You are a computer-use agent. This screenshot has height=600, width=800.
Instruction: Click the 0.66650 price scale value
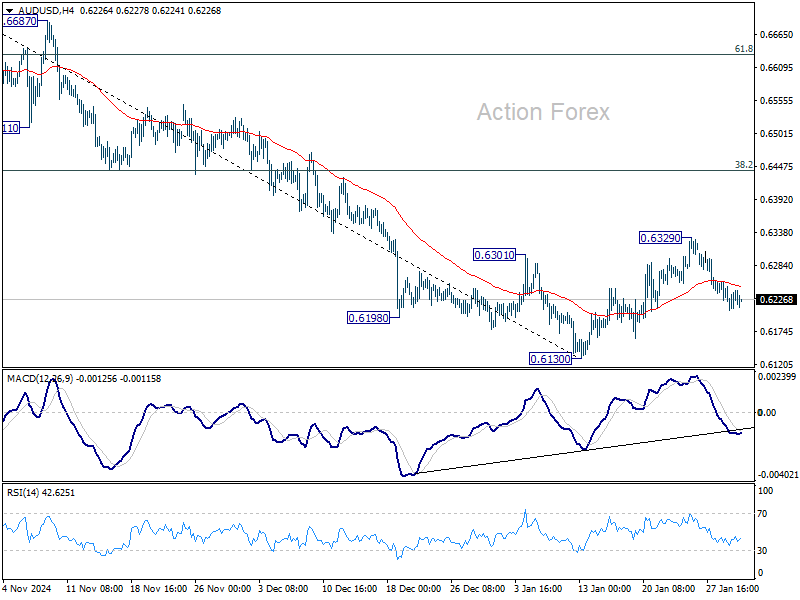(x=776, y=35)
